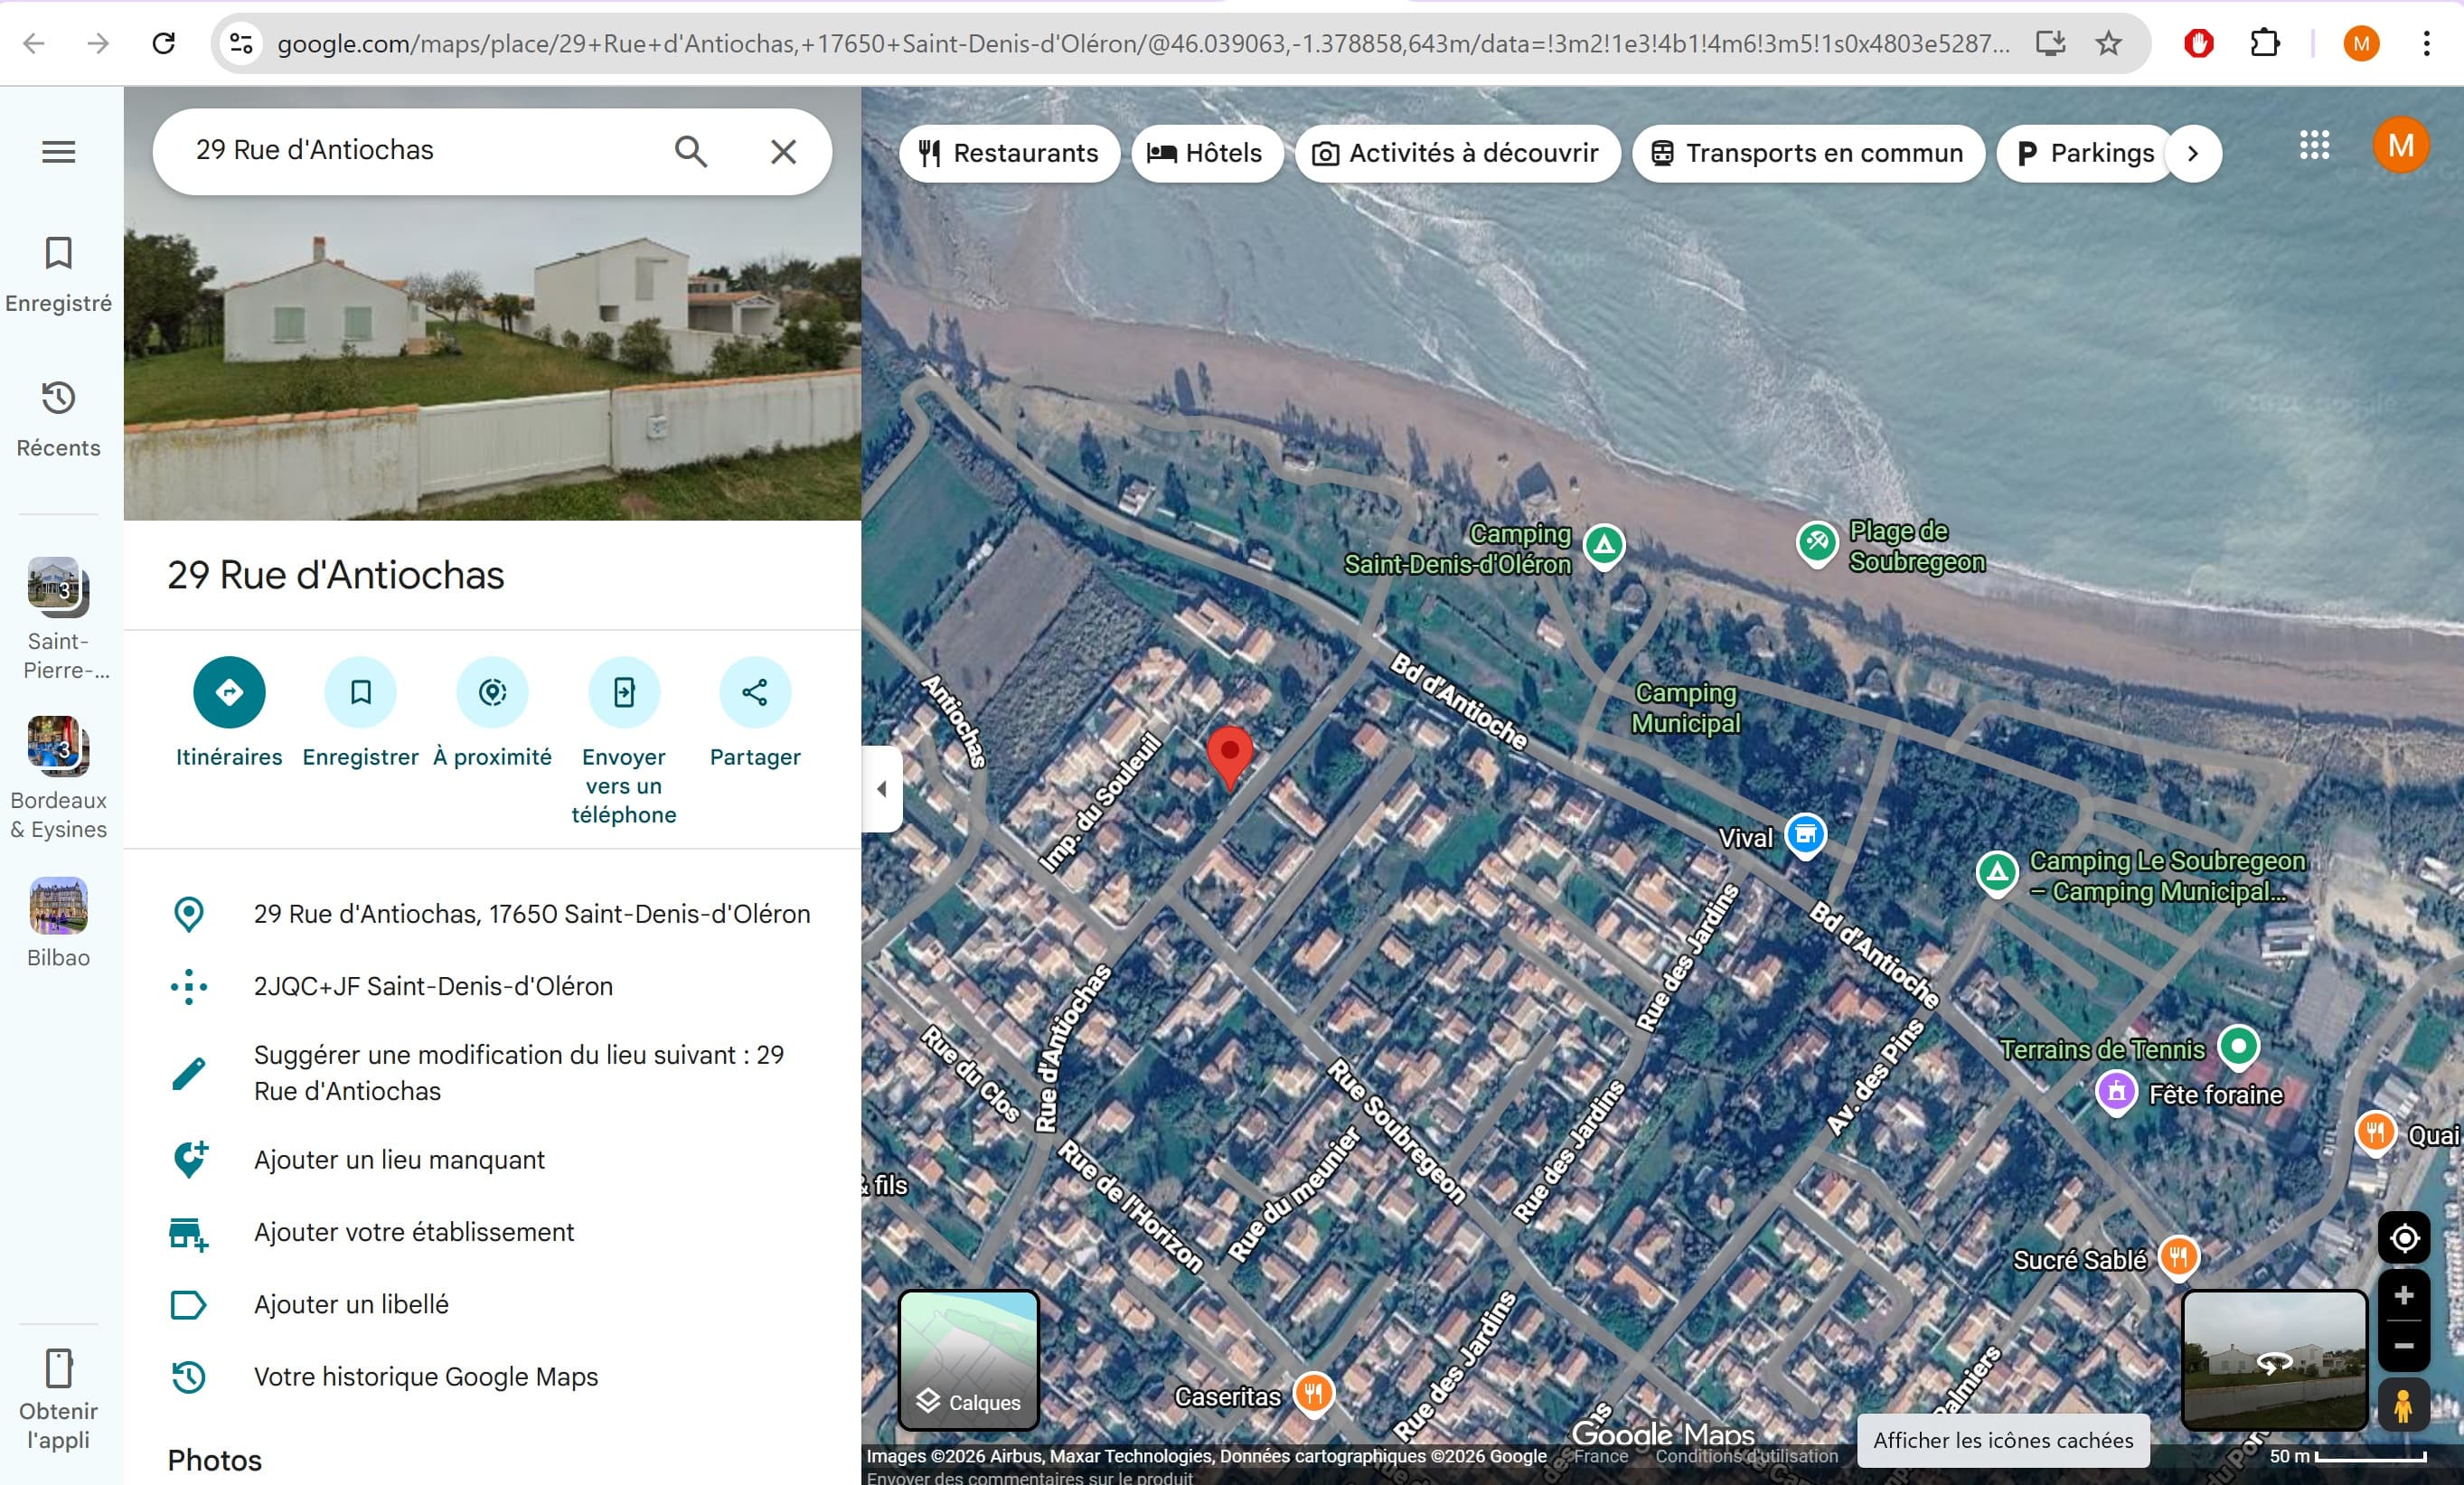Screen dimensions: 2464x1485
Task: Click Camping Saint-Denis-d'Oléron marker
Action: coord(1604,546)
